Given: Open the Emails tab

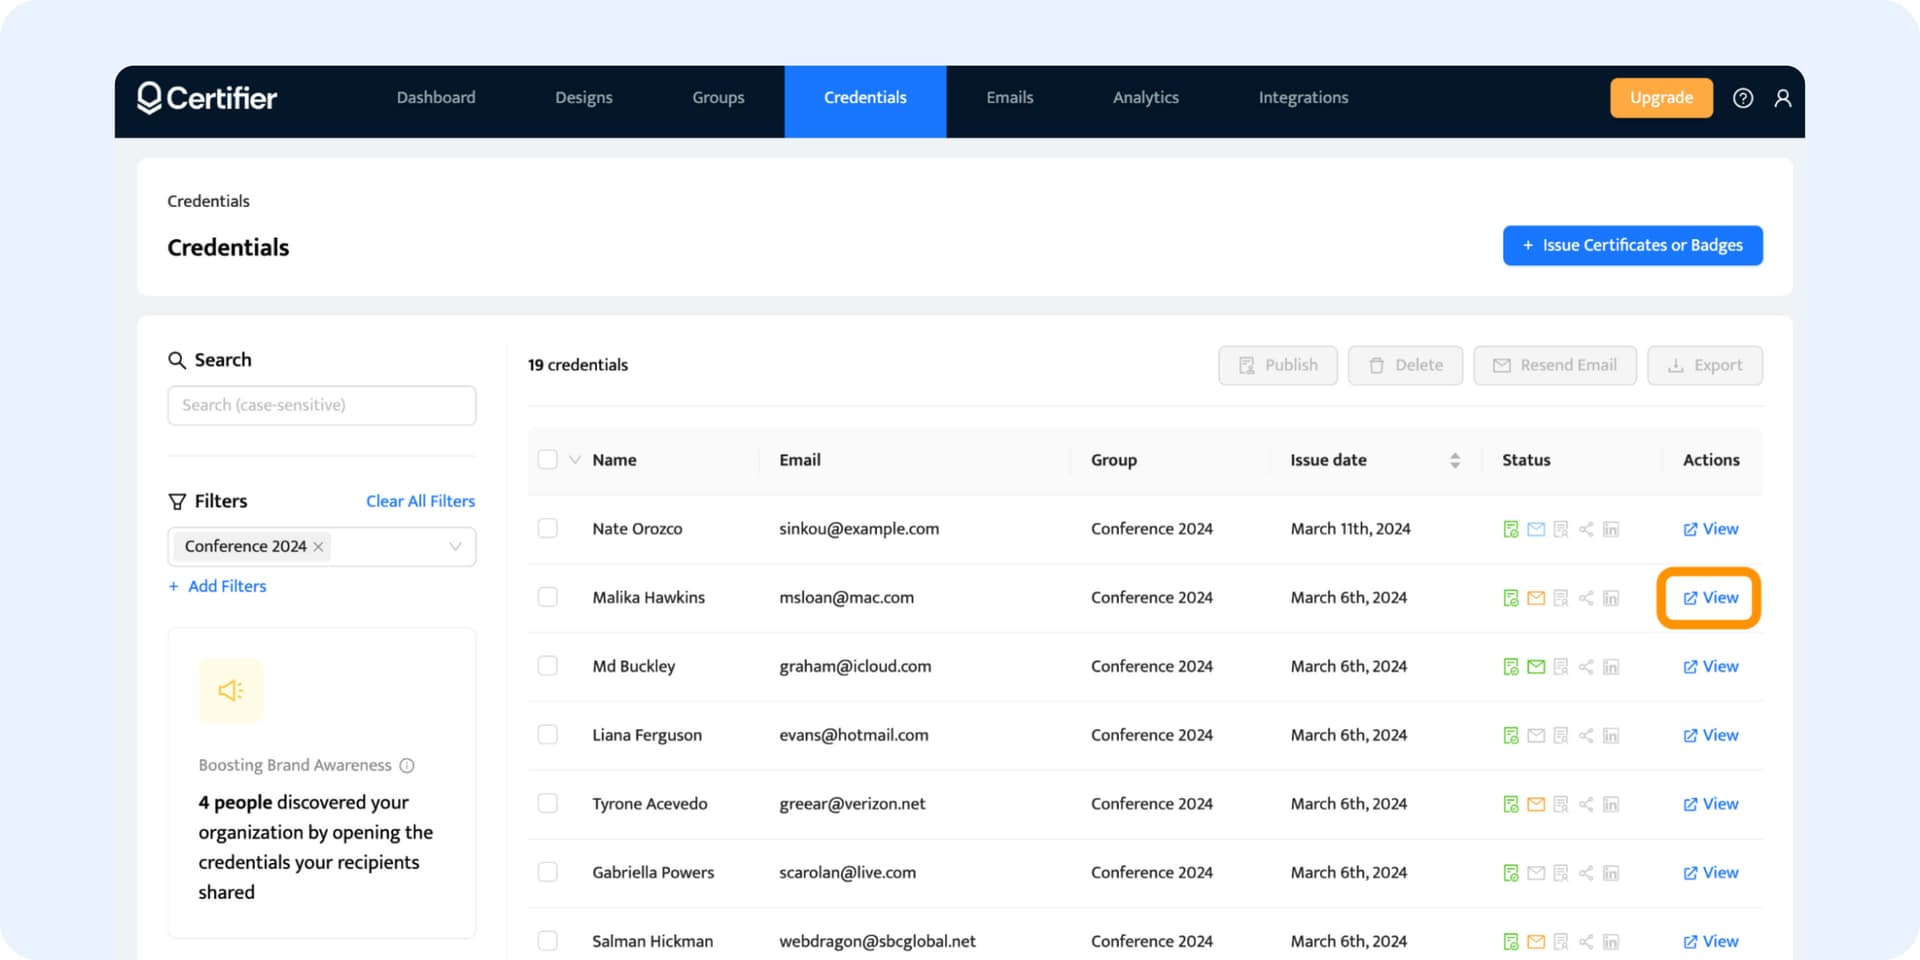Looking at the screenshot, I should 1009,98.
